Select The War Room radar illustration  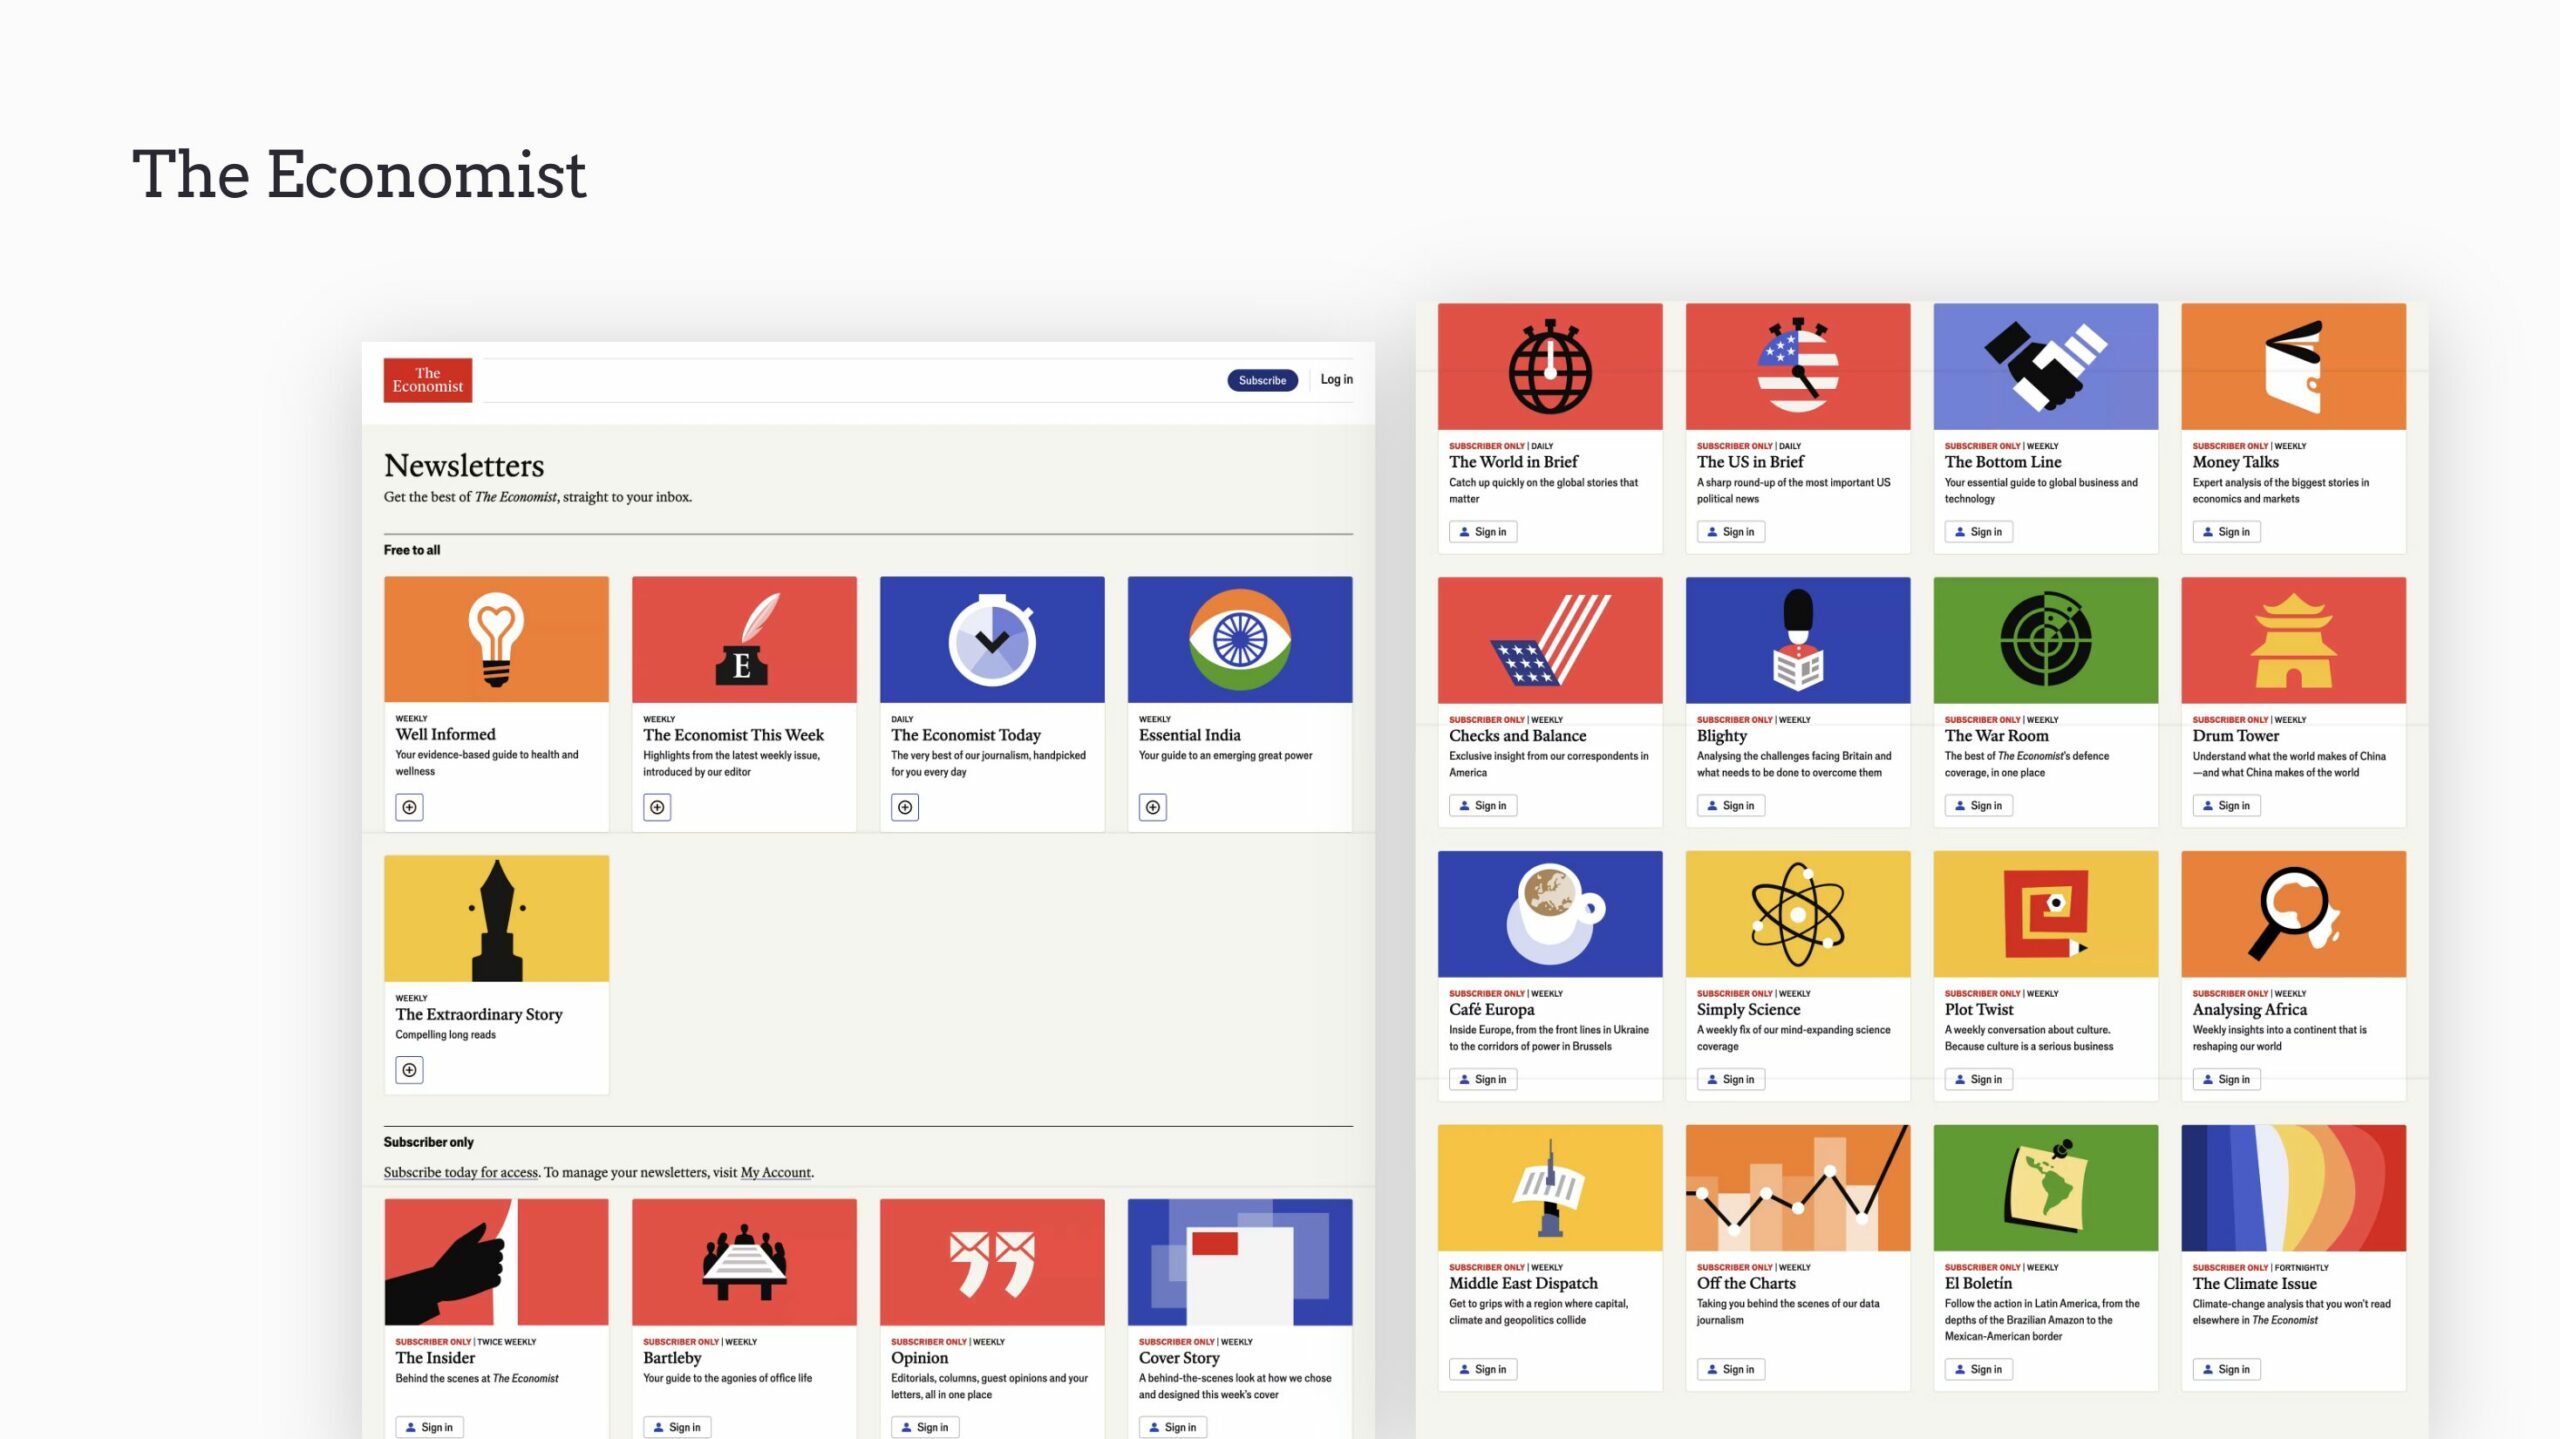[x=2045, y=640]
